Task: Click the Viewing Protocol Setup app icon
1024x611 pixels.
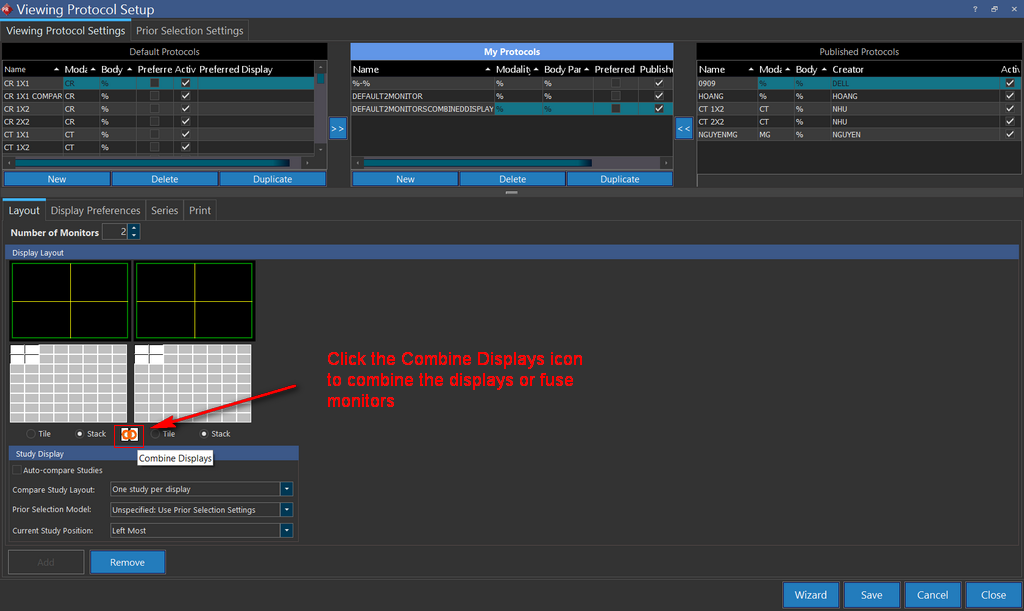Action: tap(8, 9)
